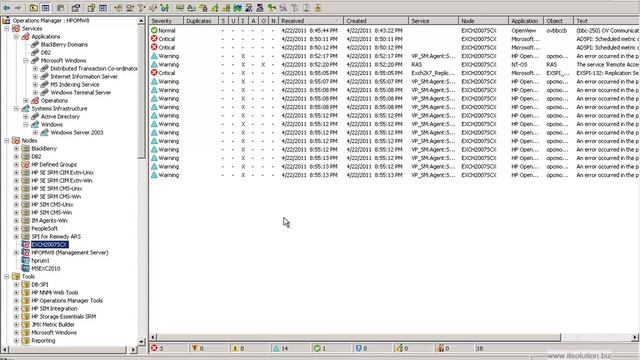640x360 pixels.
Task: Sort by the Application column header
Action: coord(526,21)
